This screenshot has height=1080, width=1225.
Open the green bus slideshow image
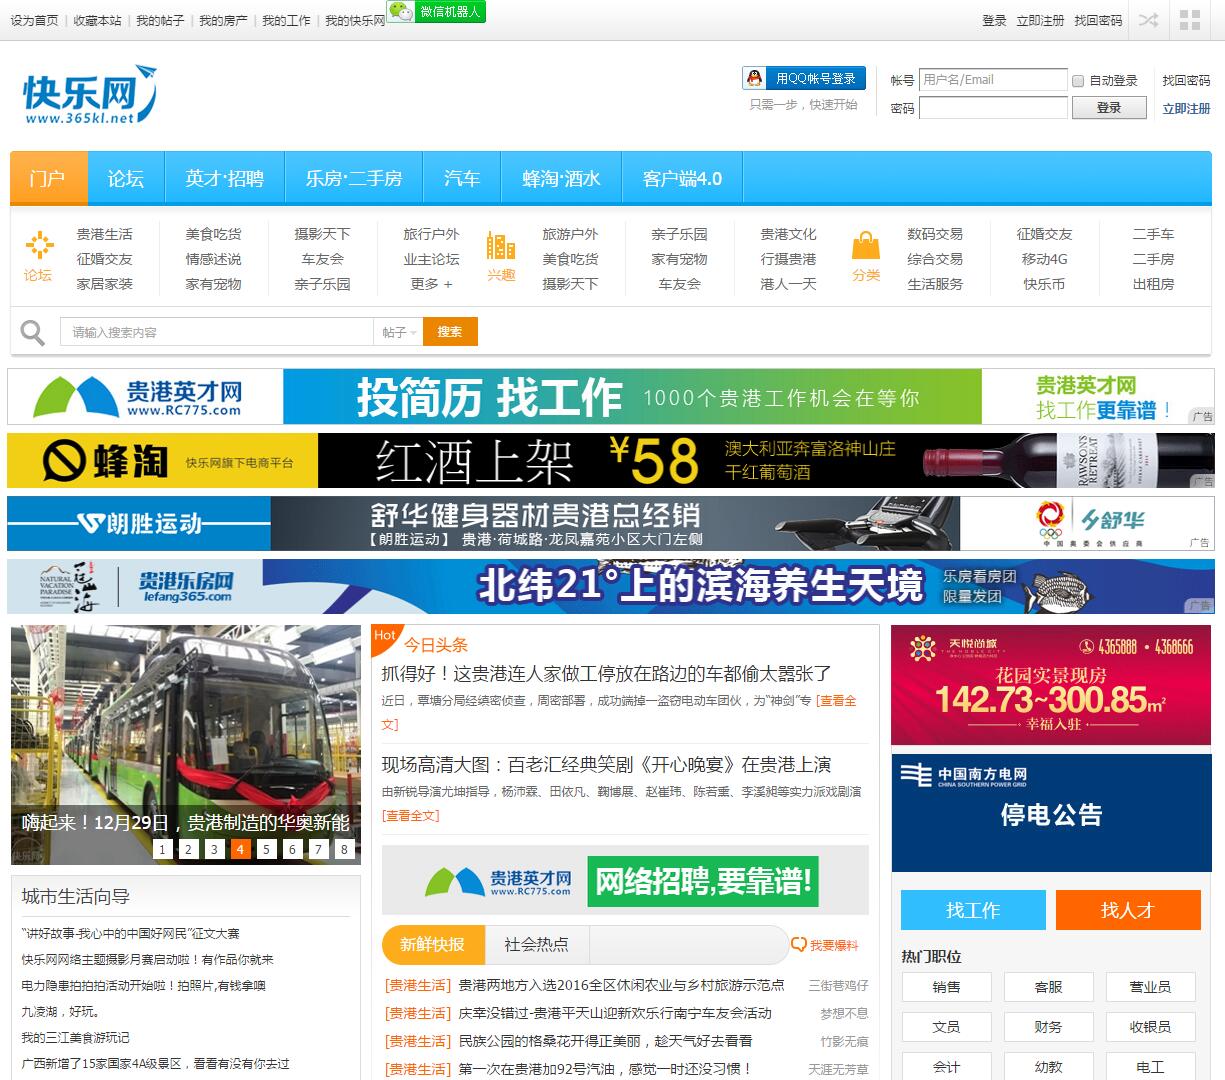(186, 745)
